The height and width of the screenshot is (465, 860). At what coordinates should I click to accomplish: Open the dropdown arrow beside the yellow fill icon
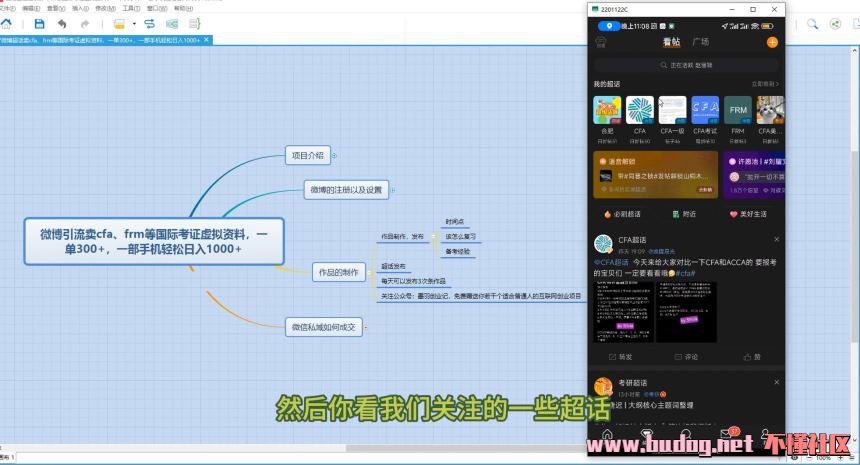click(x=134, y=24)
